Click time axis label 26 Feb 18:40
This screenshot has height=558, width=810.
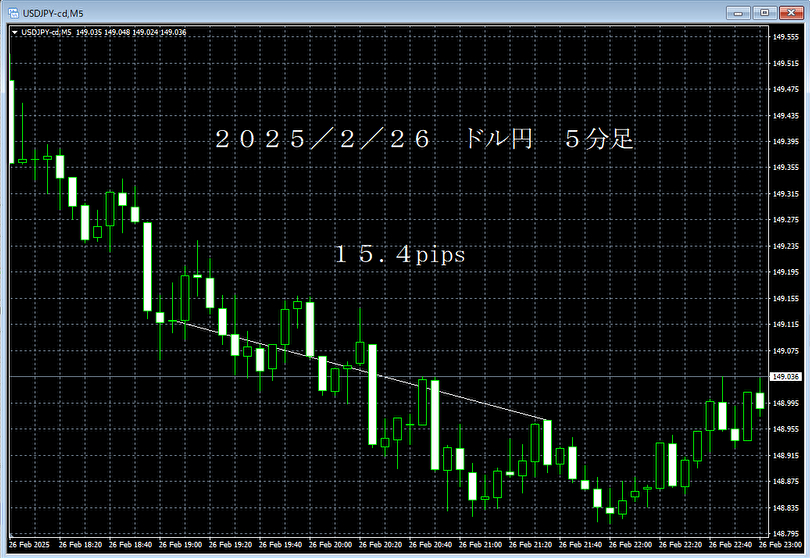pos(130,545)
